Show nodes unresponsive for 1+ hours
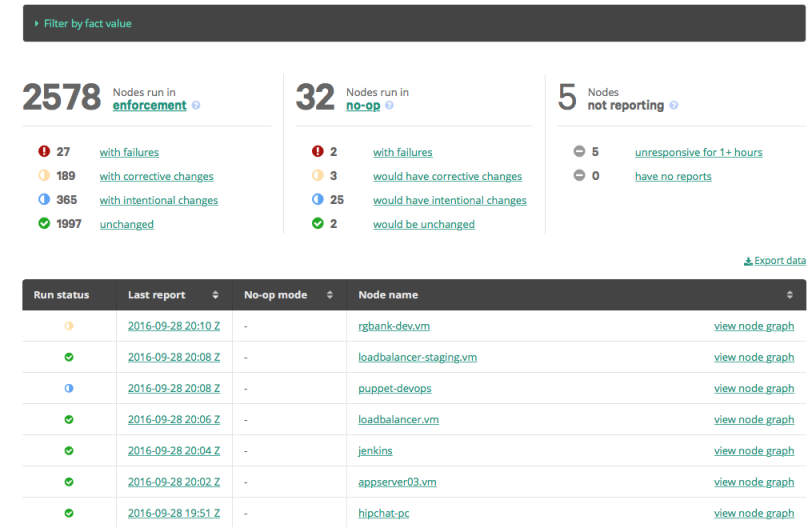This screenshot has height=527, width=812. [x=699, y=152]
